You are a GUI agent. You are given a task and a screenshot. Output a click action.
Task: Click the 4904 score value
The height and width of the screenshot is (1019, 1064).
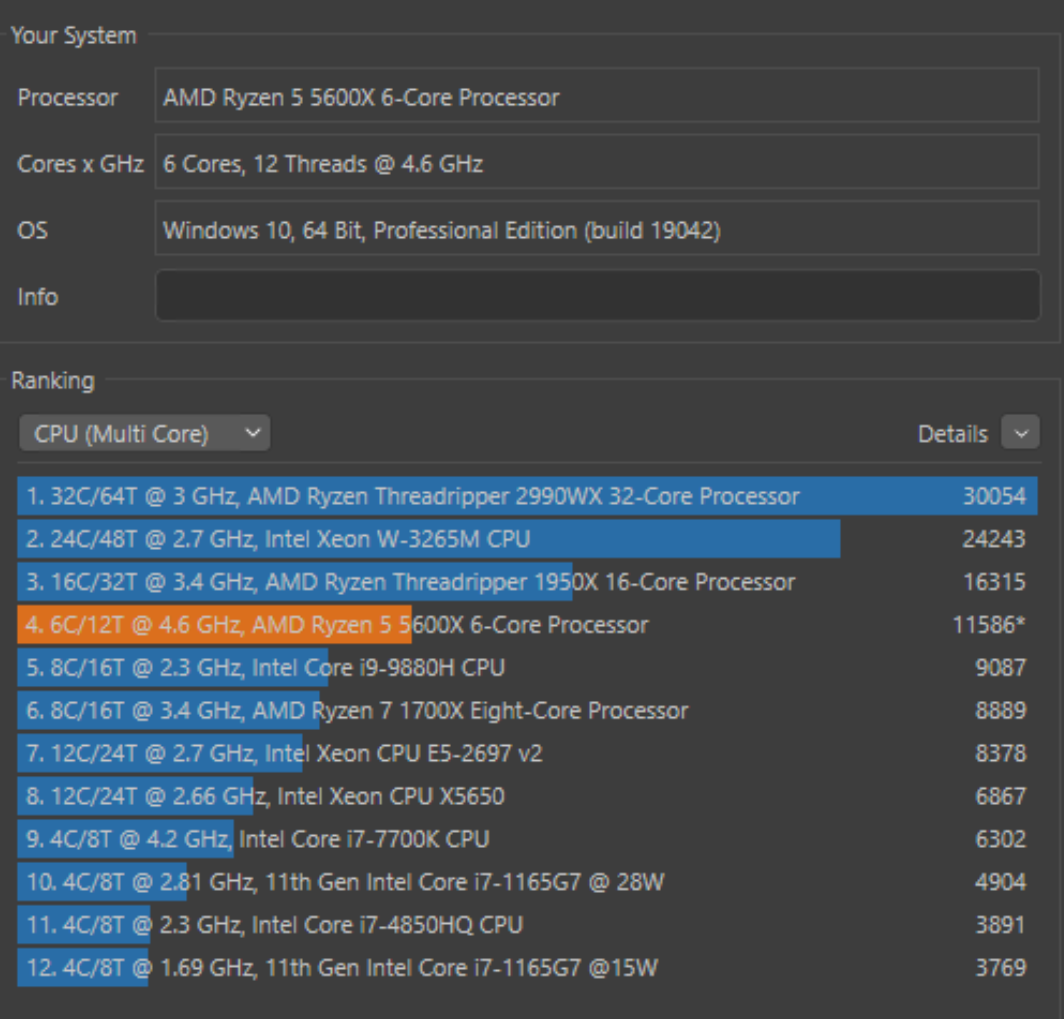point(1000,882)
